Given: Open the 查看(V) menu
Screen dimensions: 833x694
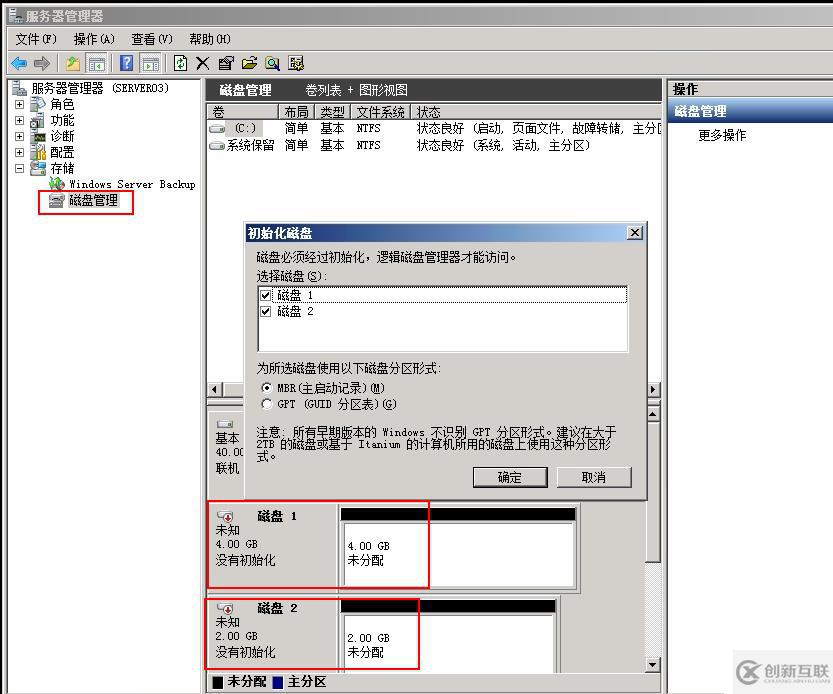Looking at the screenshot, I should pos(152,39).
